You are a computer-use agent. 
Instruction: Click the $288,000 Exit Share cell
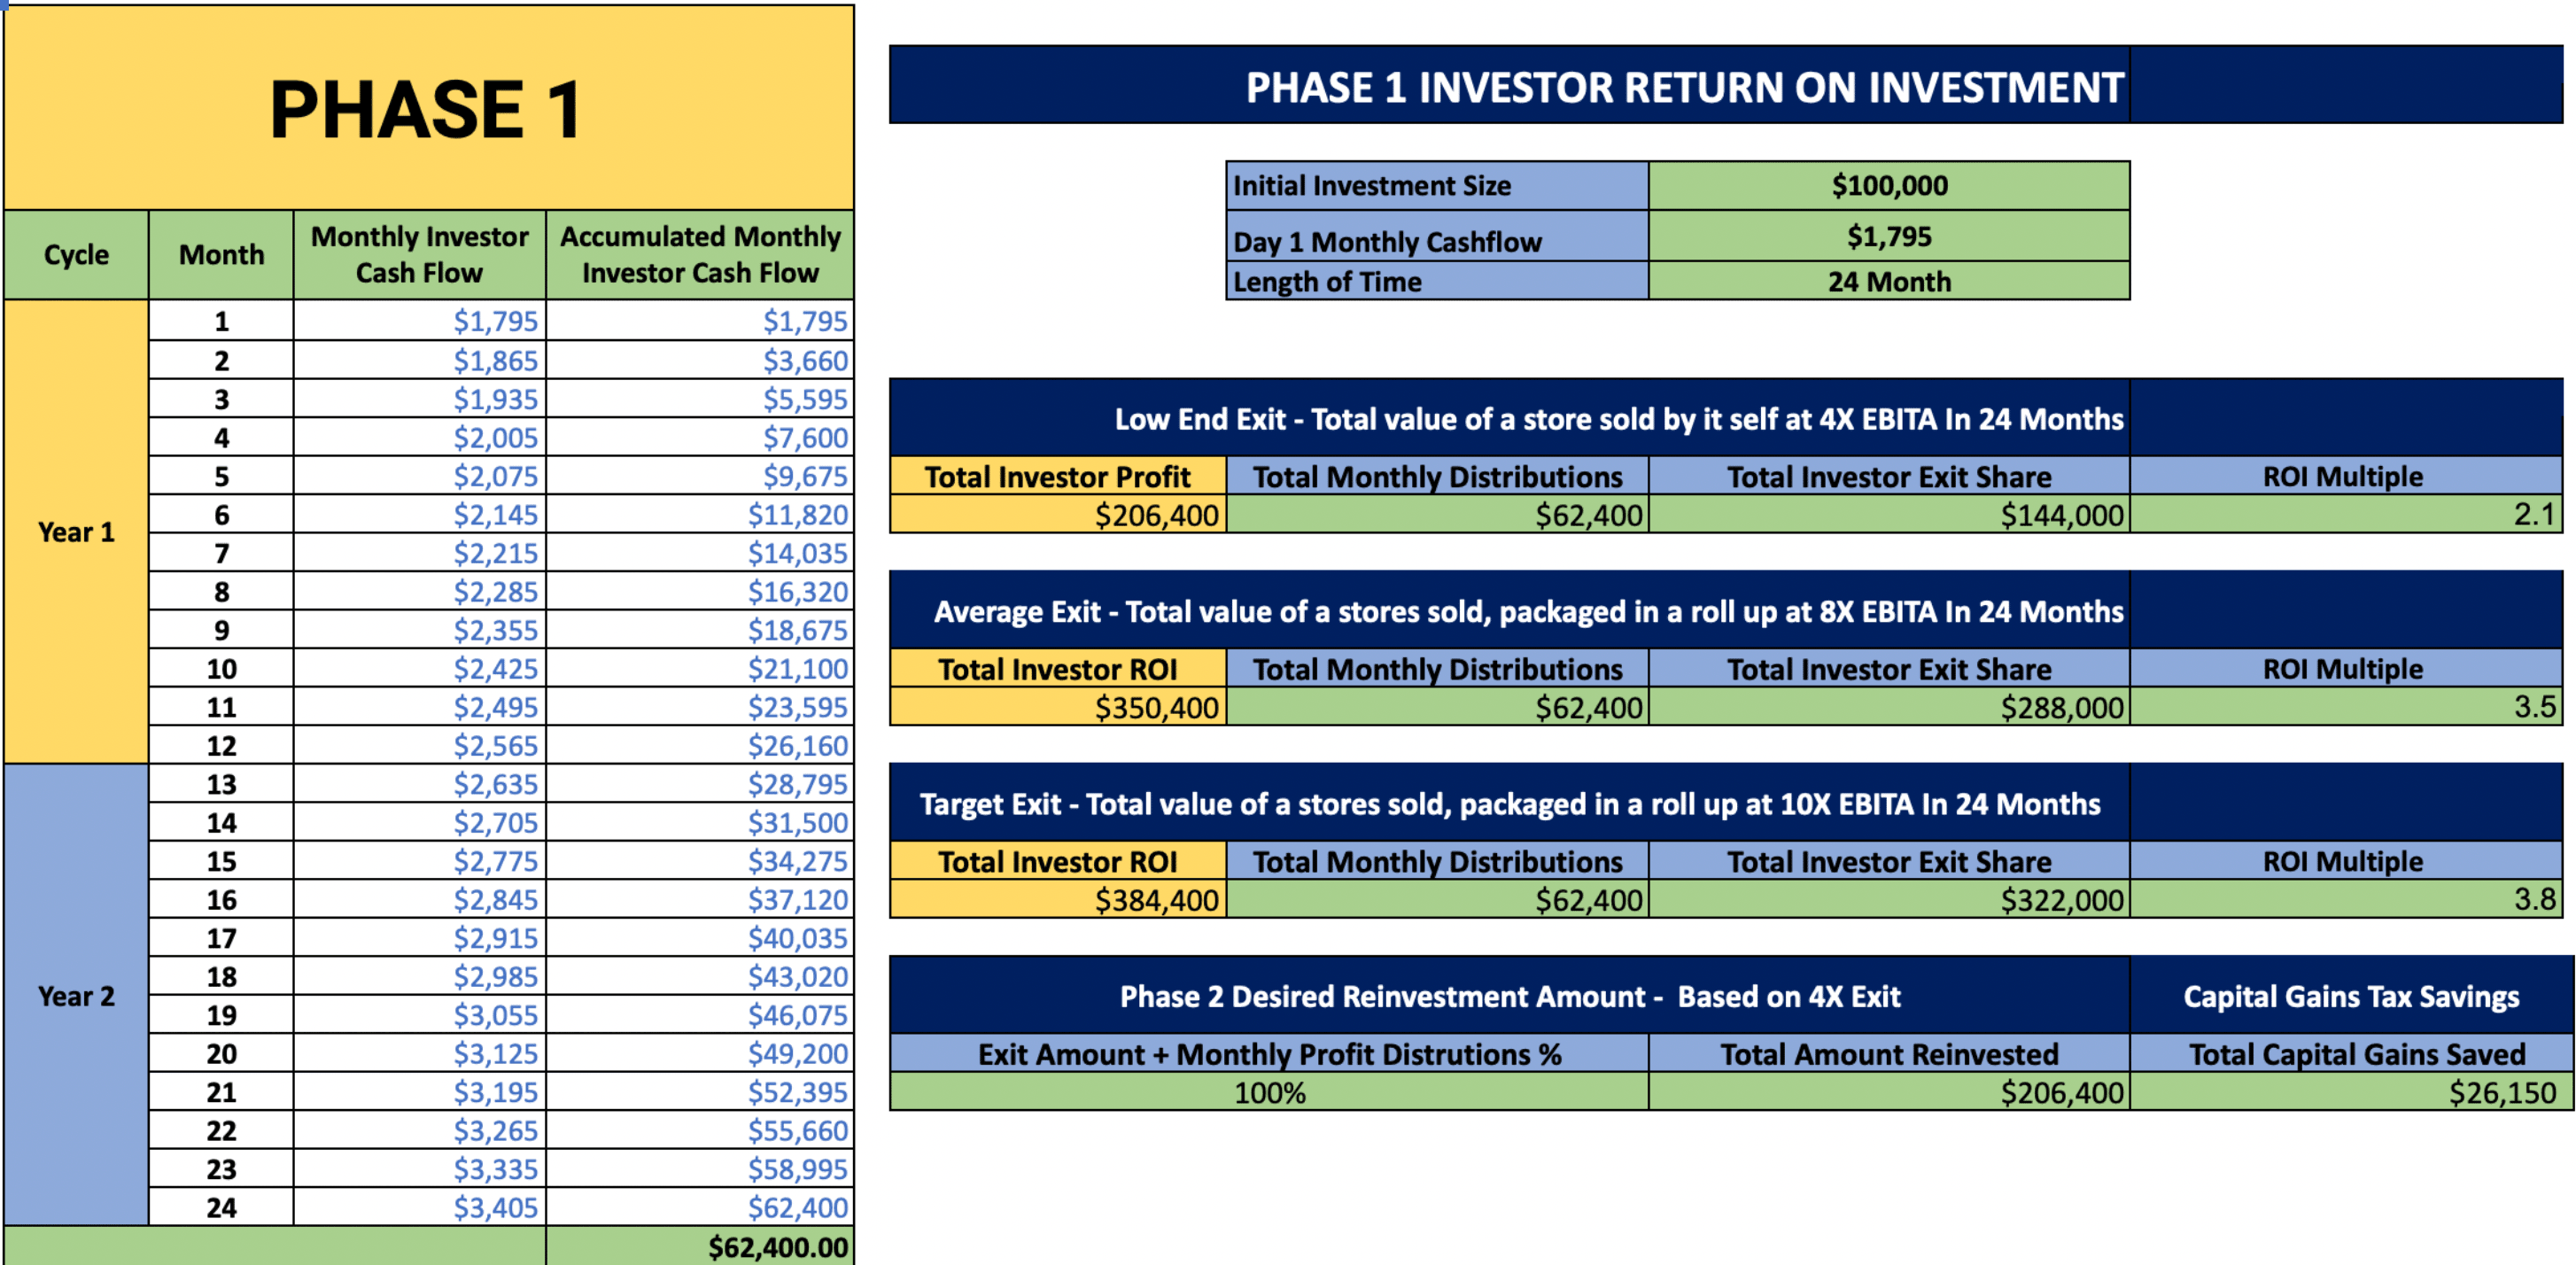1888,707
